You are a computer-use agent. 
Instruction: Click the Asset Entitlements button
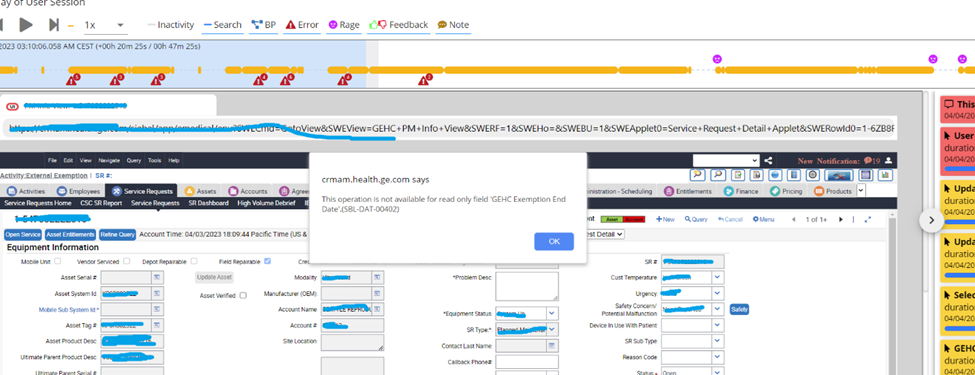point(70,234)
